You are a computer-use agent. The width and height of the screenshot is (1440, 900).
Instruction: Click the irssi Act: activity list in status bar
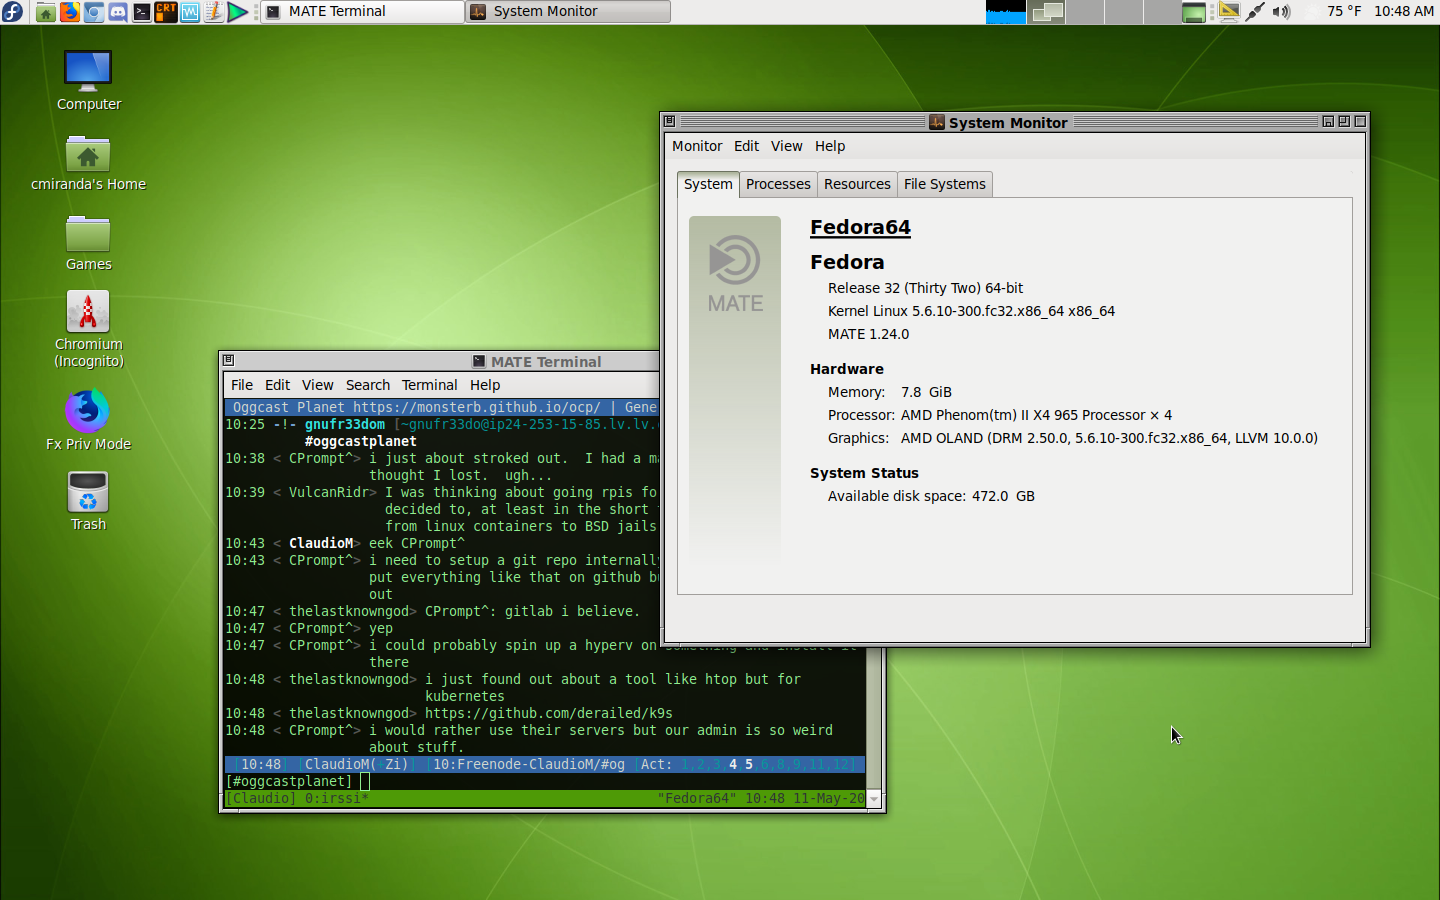coord(748,764)
